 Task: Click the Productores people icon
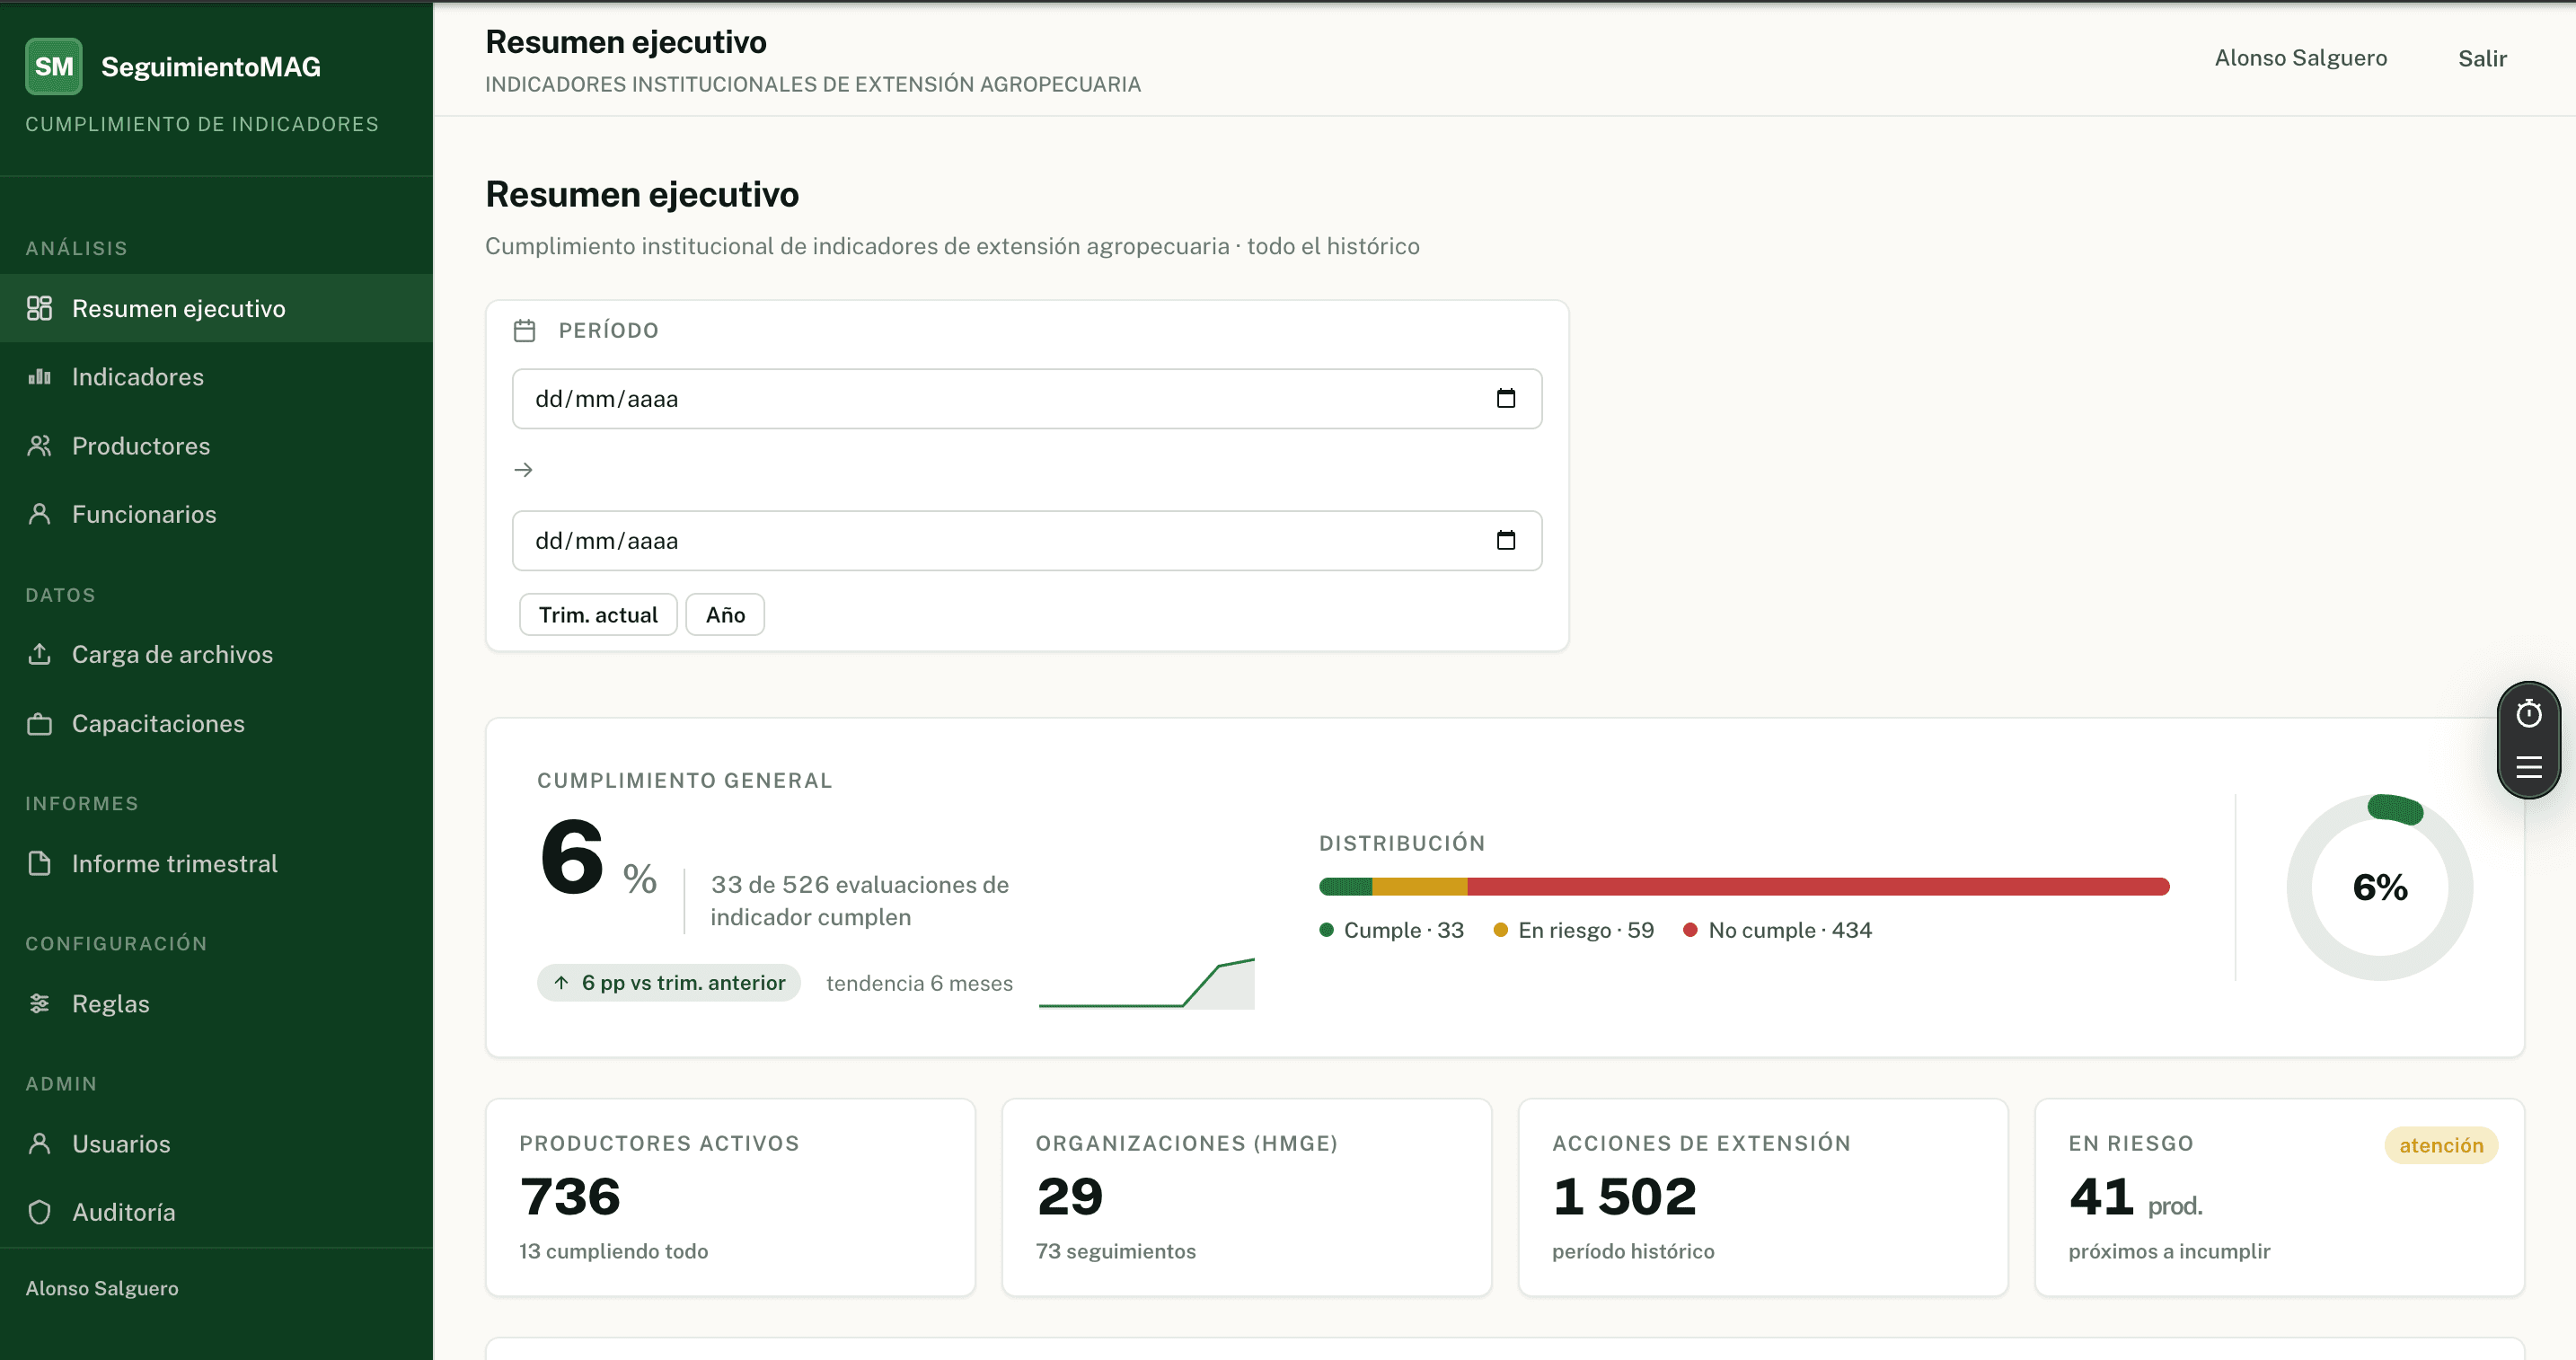pyautogui.click(x=39, y=446)
